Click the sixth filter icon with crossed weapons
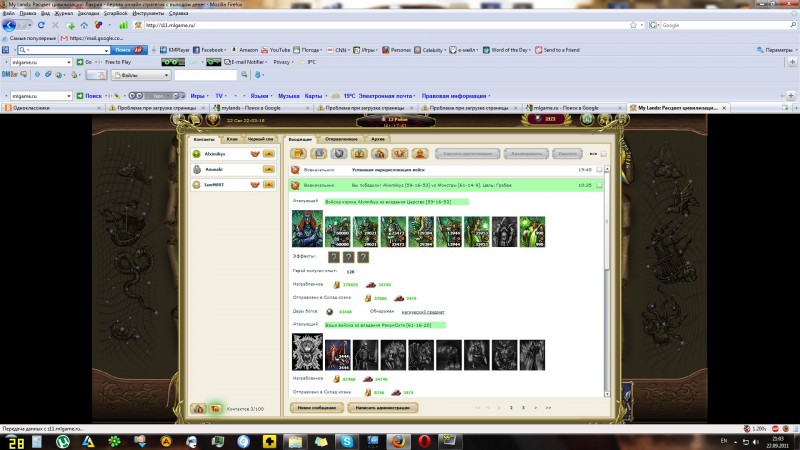The height and width of the screenshot is (450, 800). pos(399,153)
